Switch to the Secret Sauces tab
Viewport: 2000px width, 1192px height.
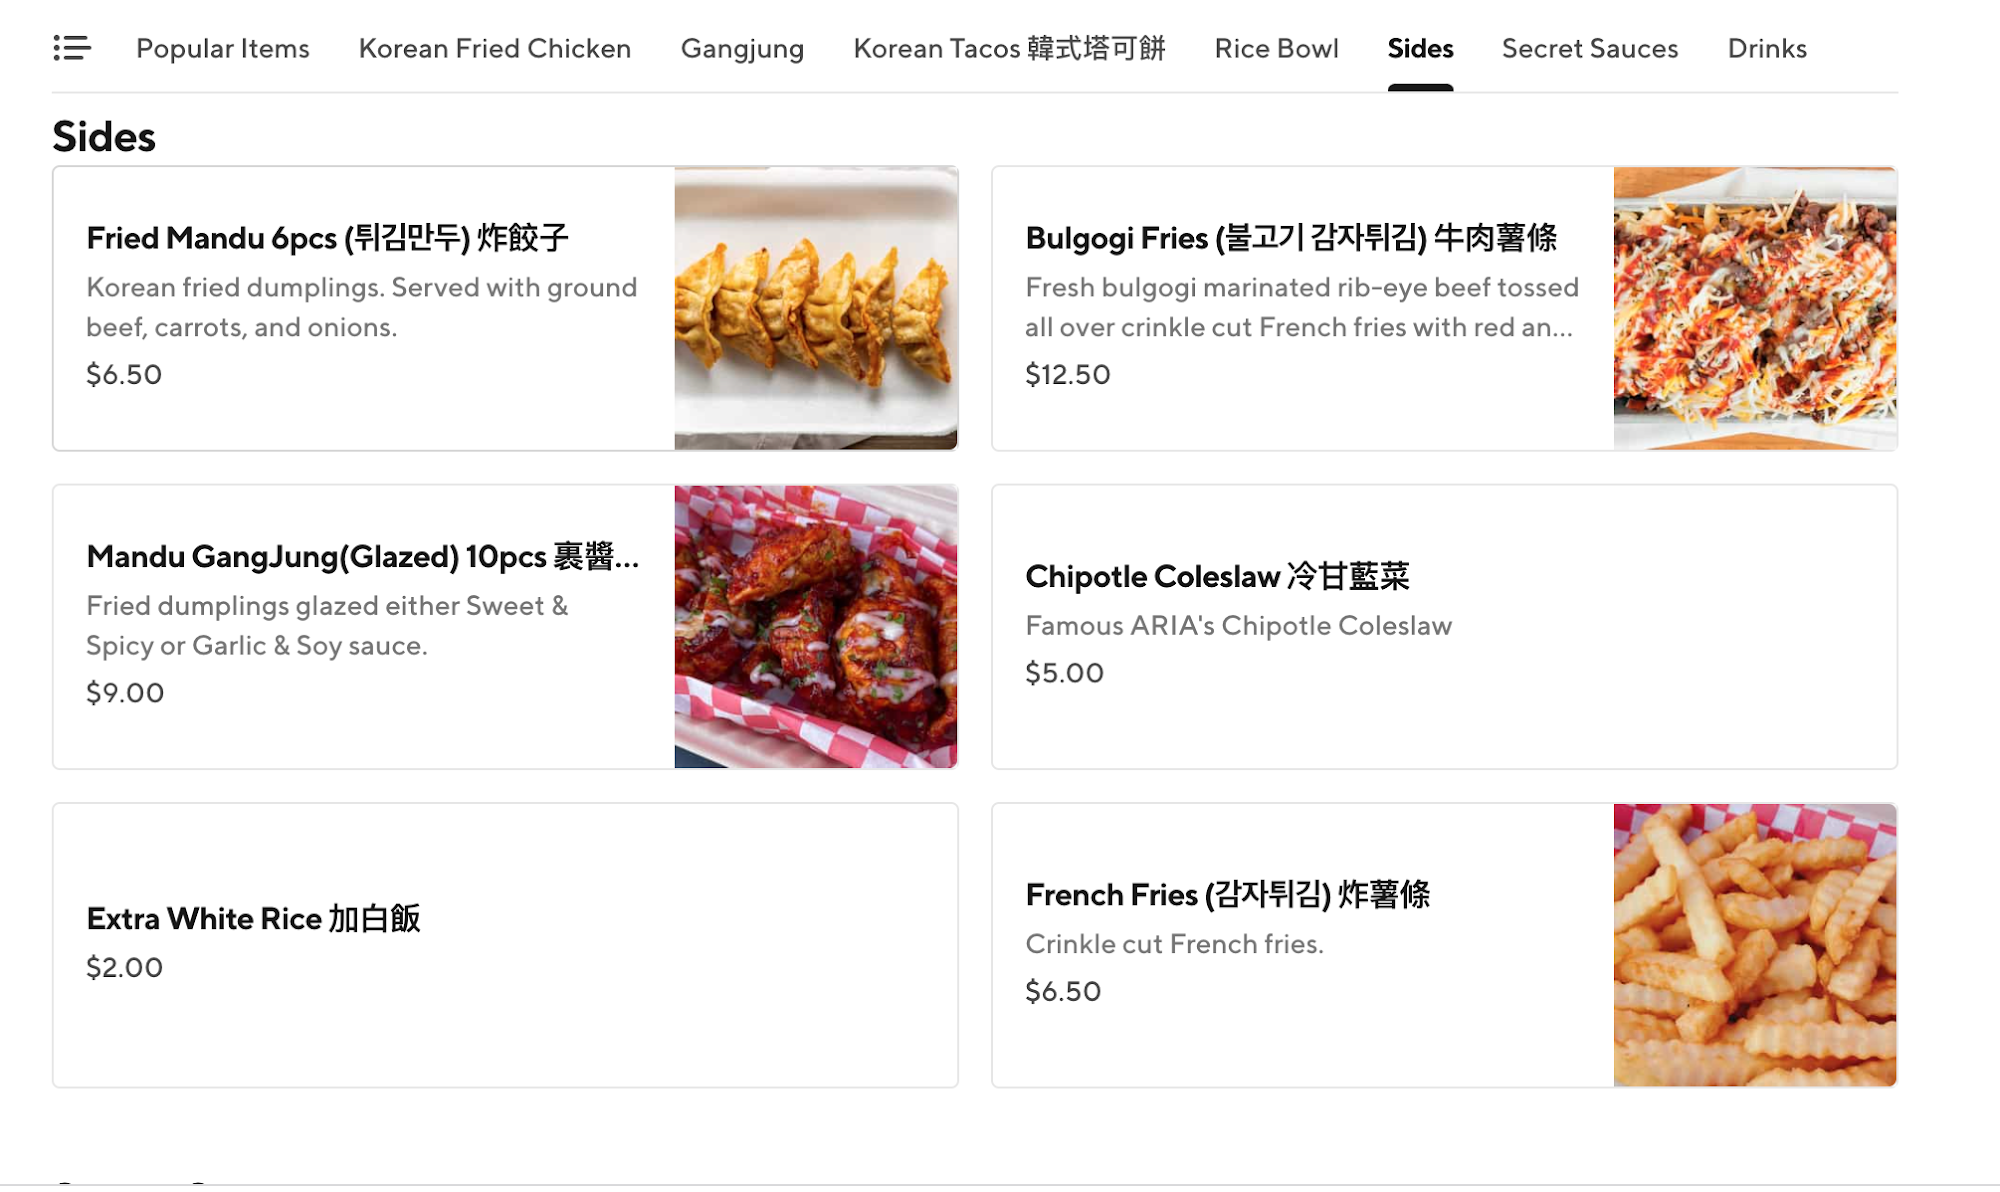(1590, 48)
